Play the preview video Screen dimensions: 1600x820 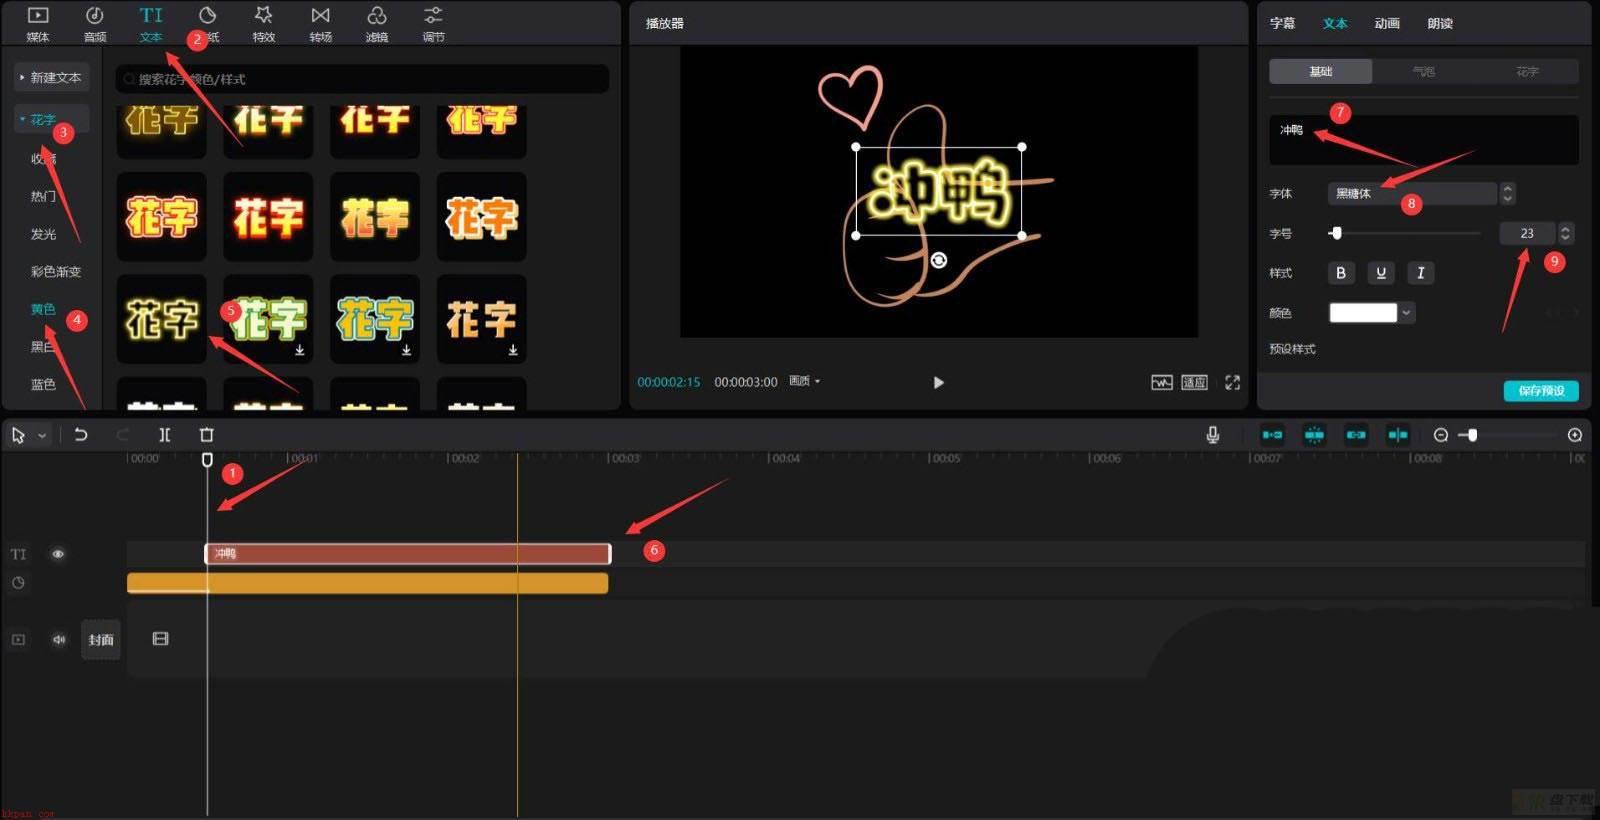tap(938, 382)
